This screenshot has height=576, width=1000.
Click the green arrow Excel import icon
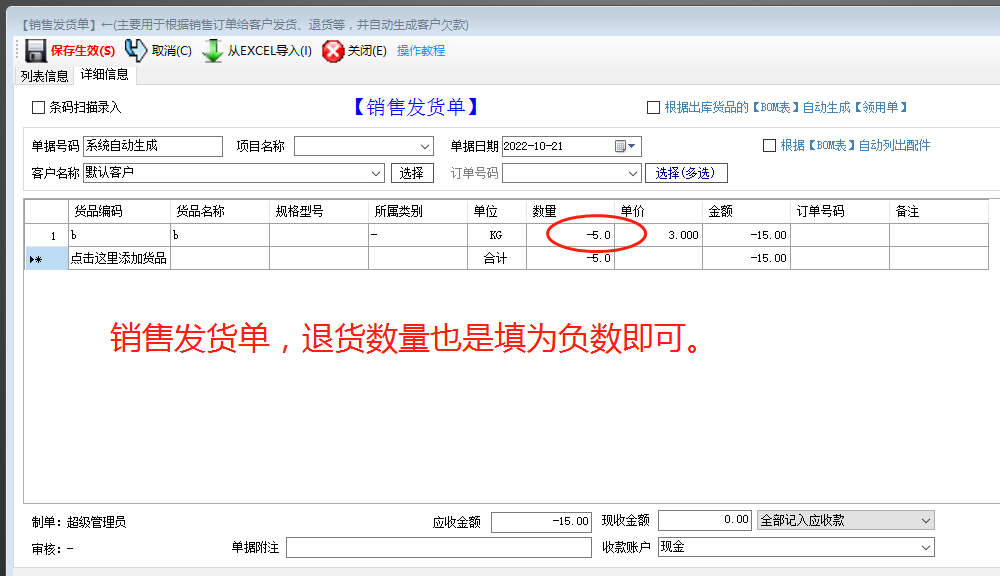213,50
